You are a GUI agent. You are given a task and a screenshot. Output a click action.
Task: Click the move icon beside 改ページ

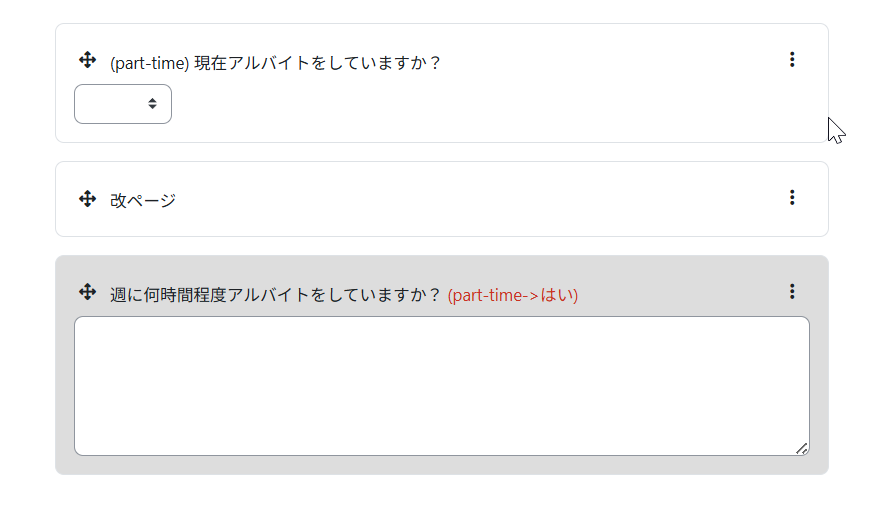[x=87, y=198]
